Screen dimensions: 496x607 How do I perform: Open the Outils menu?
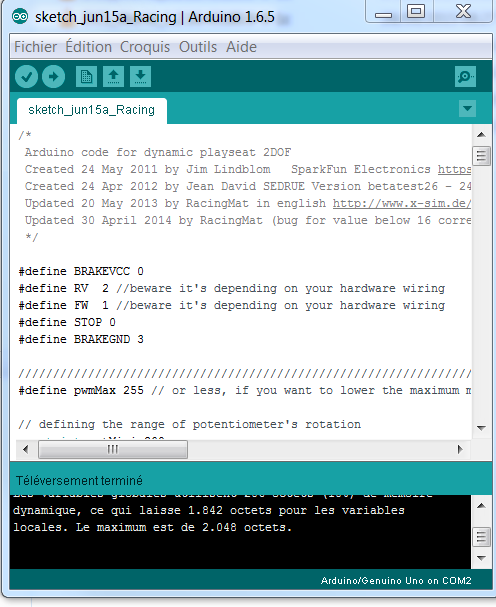198,47
